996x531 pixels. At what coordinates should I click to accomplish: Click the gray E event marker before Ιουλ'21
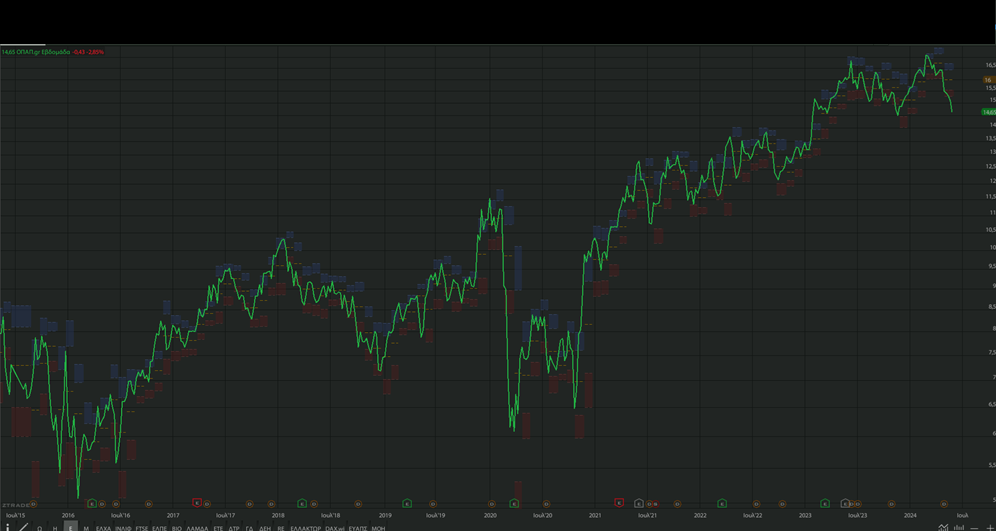point(638,503)
